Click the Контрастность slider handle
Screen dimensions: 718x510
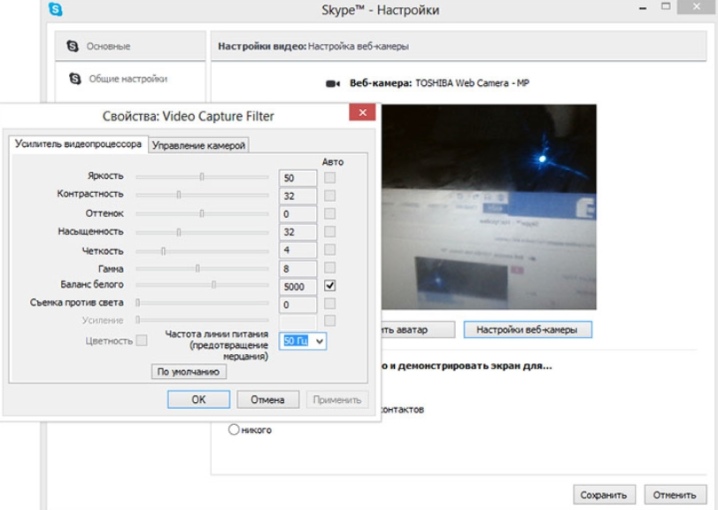click(179, 195)
